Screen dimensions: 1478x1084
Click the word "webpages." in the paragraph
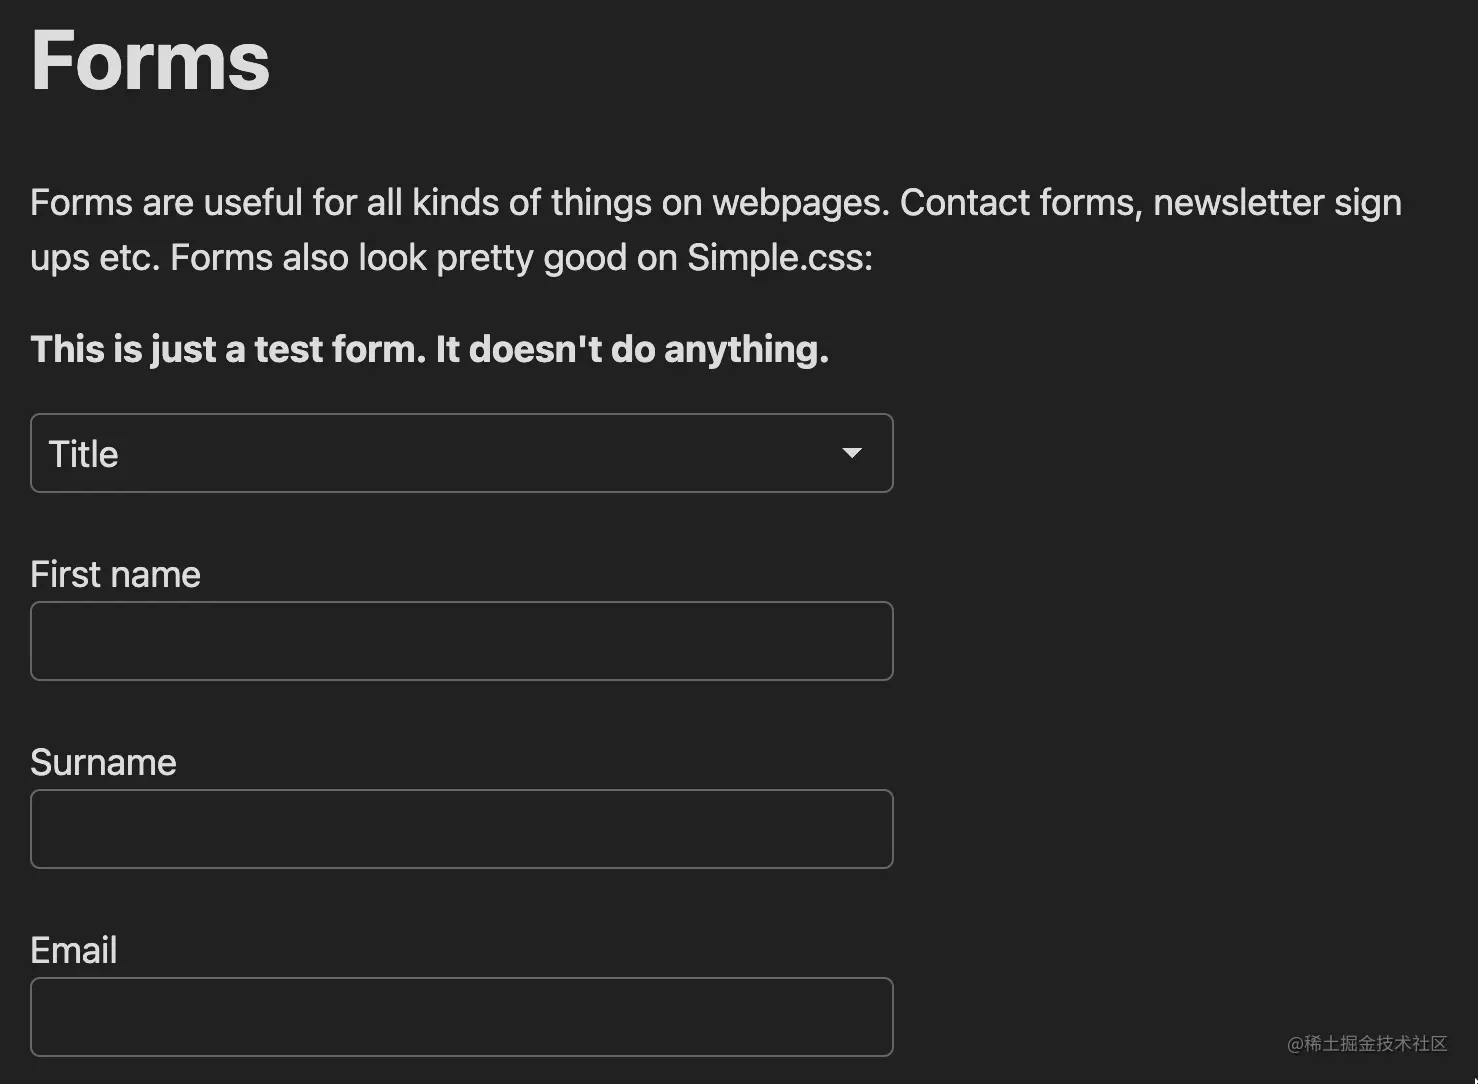(800, 203)
